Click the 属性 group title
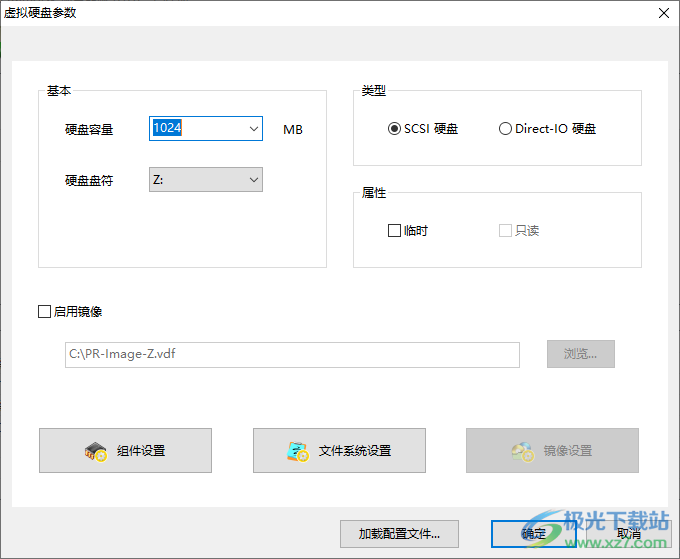Screen dimensions: 680x559 pyautogui.click(x=373, y=193)
